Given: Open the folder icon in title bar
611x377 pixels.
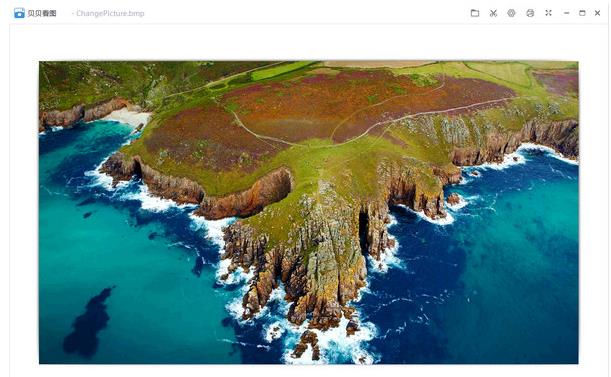Looking at the screenshot, I should 475,13.
